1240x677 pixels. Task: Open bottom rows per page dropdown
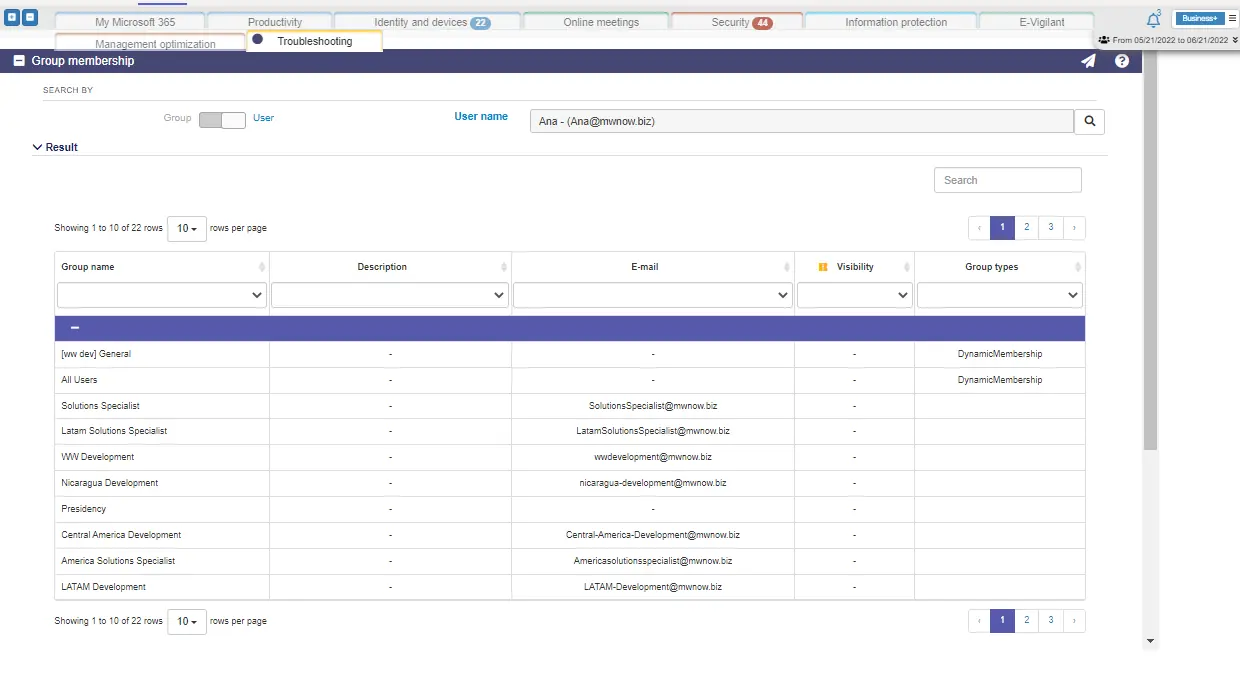187,621
